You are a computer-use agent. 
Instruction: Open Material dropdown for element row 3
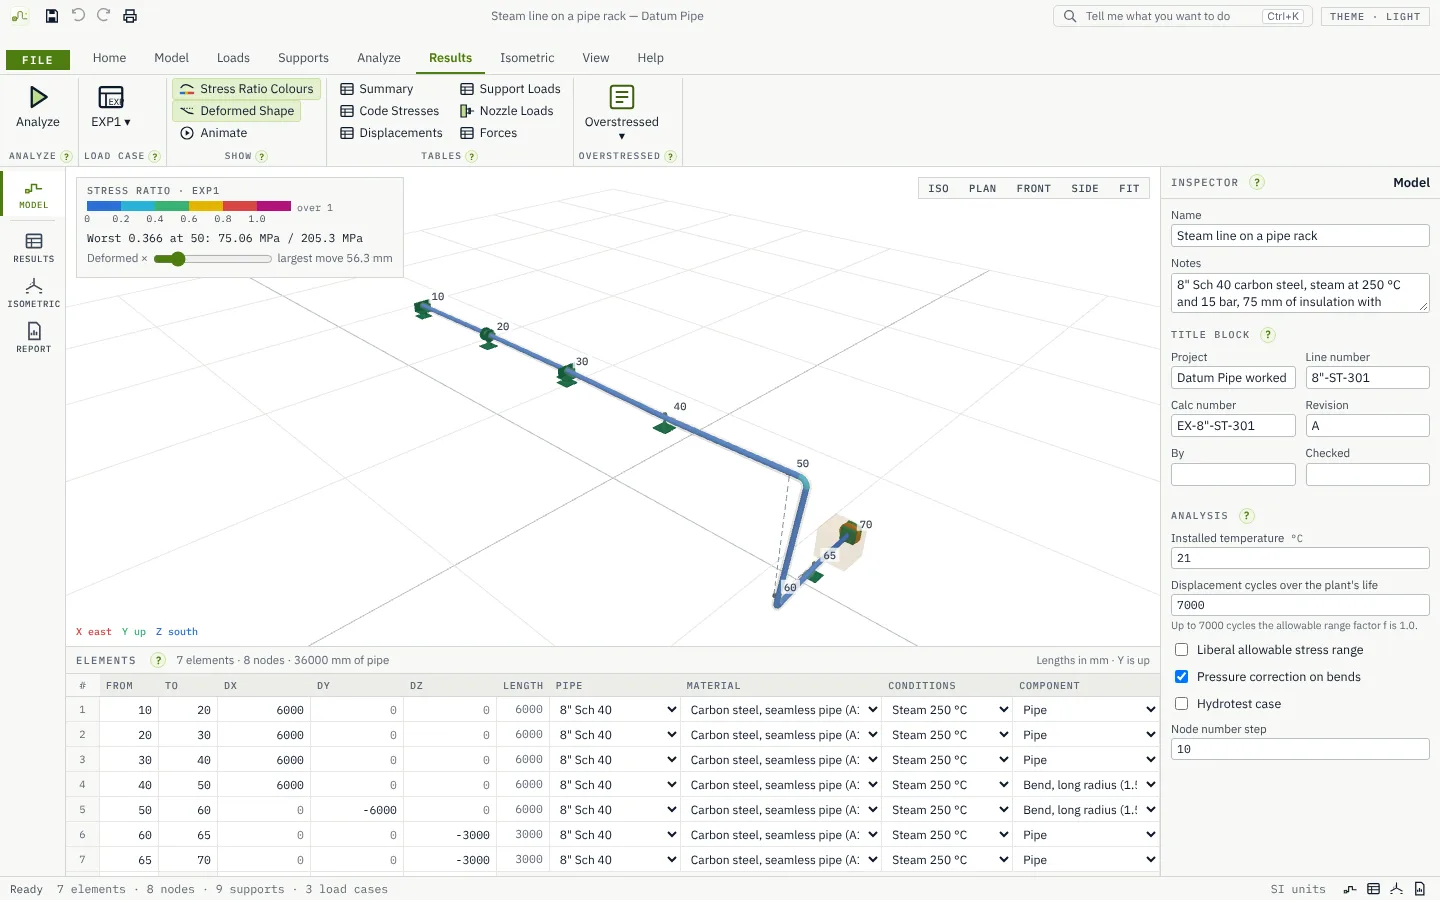(782, 760)
